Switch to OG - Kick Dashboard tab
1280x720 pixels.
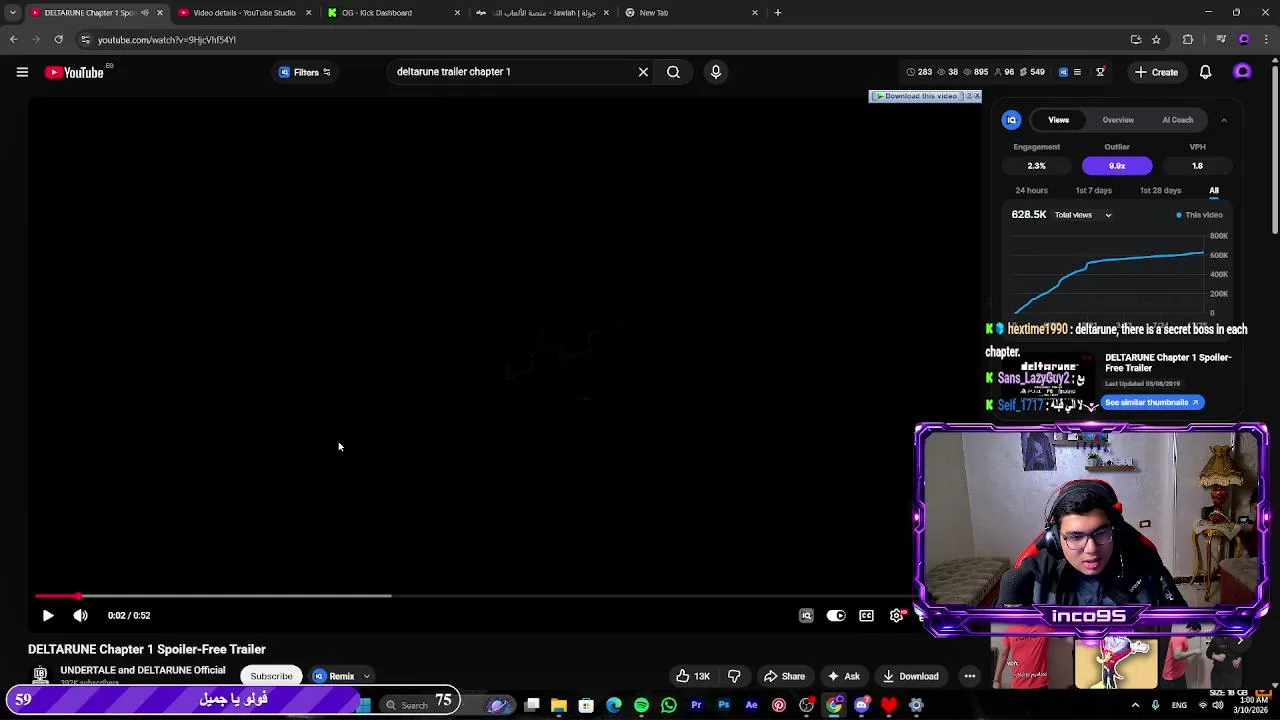(395, 13)
